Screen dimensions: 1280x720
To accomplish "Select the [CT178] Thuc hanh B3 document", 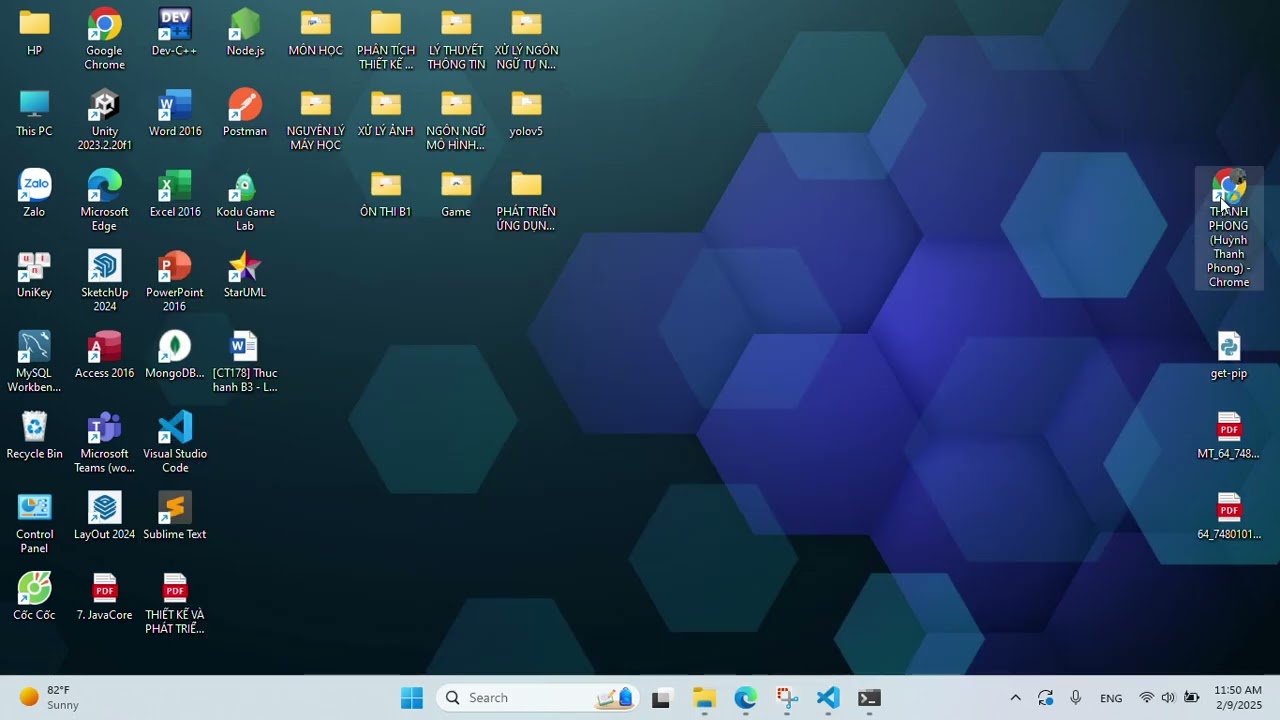I will pos(245,363).
